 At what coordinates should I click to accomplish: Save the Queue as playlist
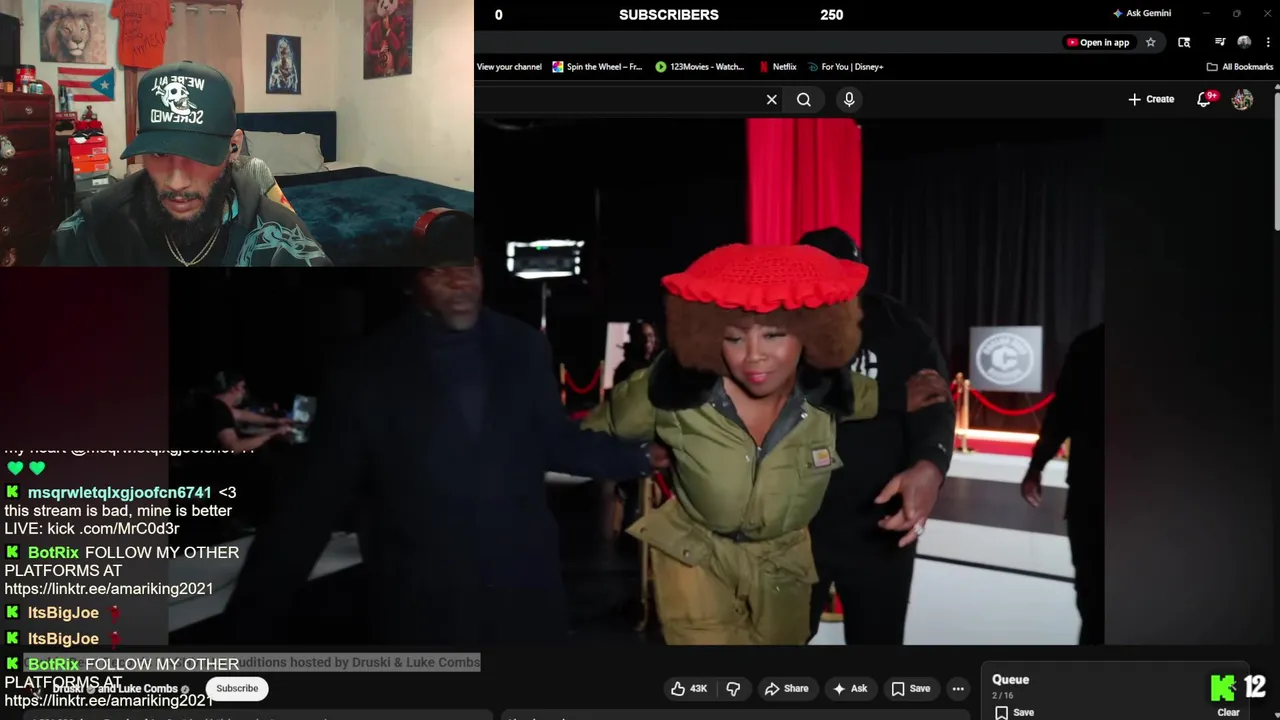click(1015, 712)
